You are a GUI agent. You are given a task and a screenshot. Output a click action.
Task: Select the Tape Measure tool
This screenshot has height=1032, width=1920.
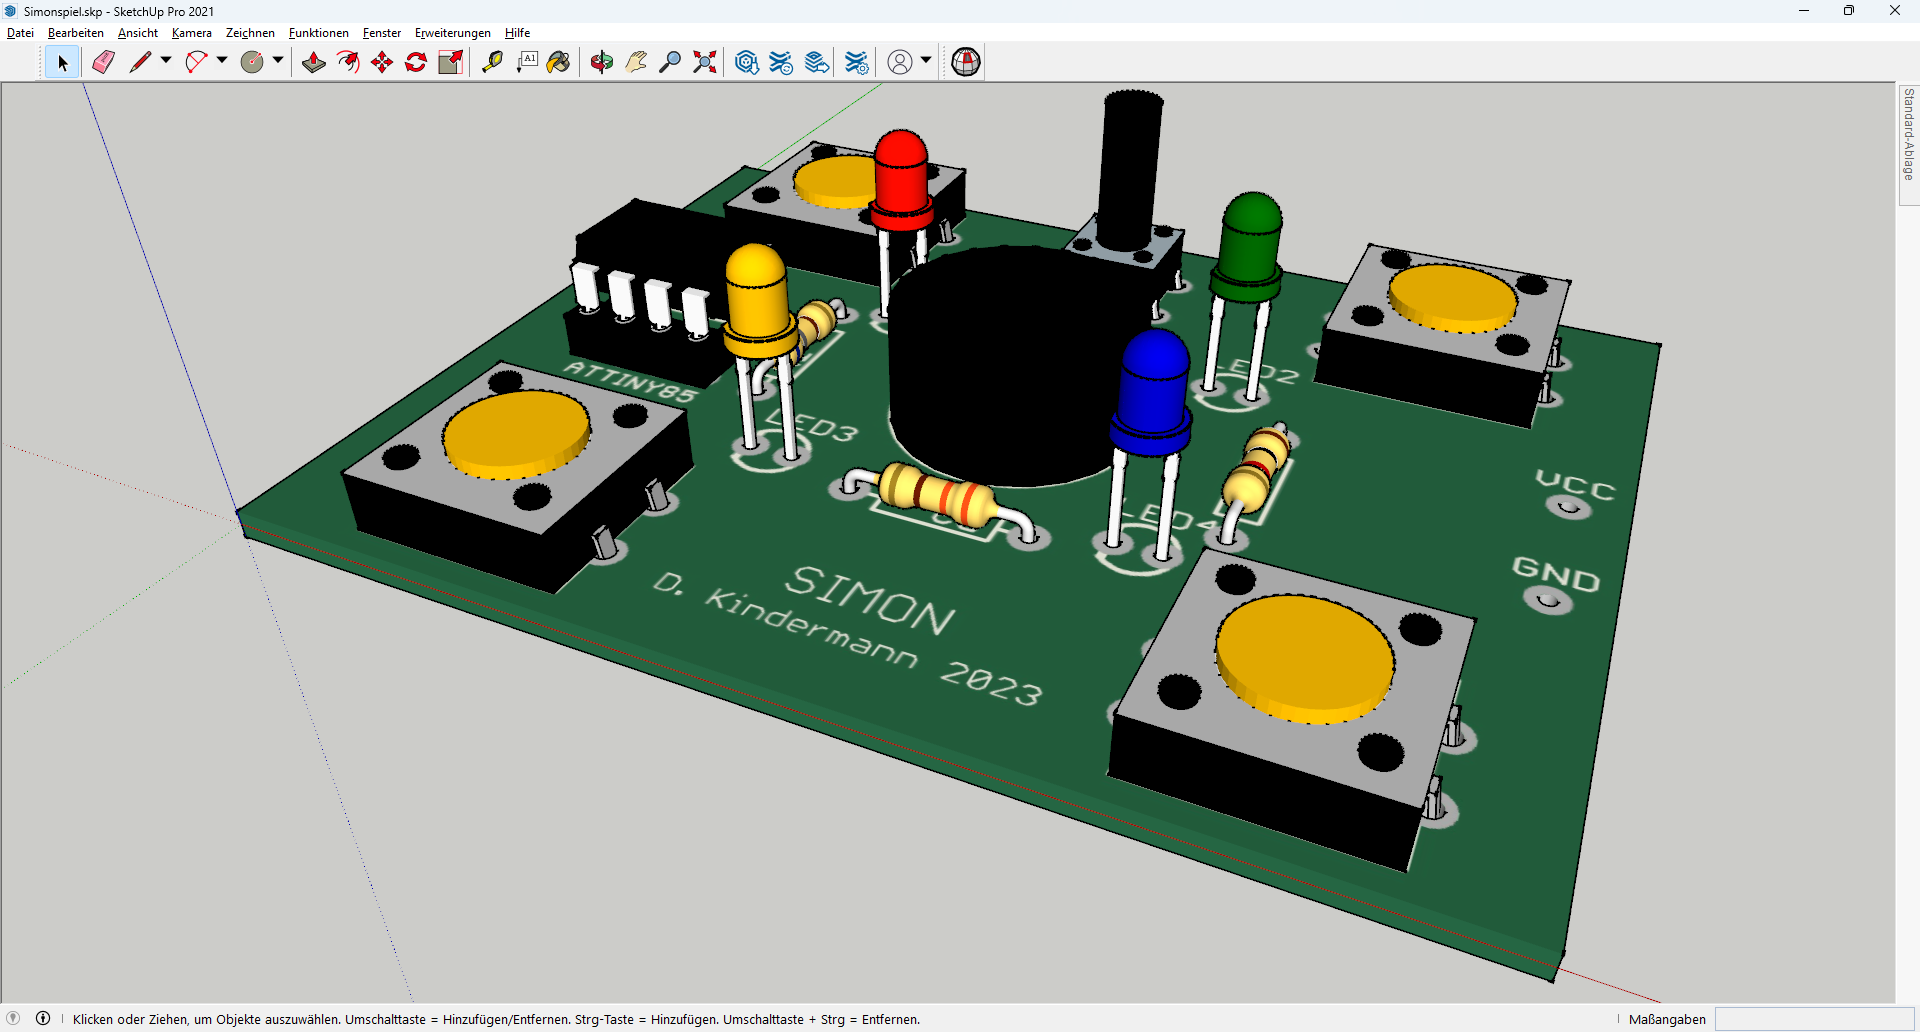(x=492, y=63)
